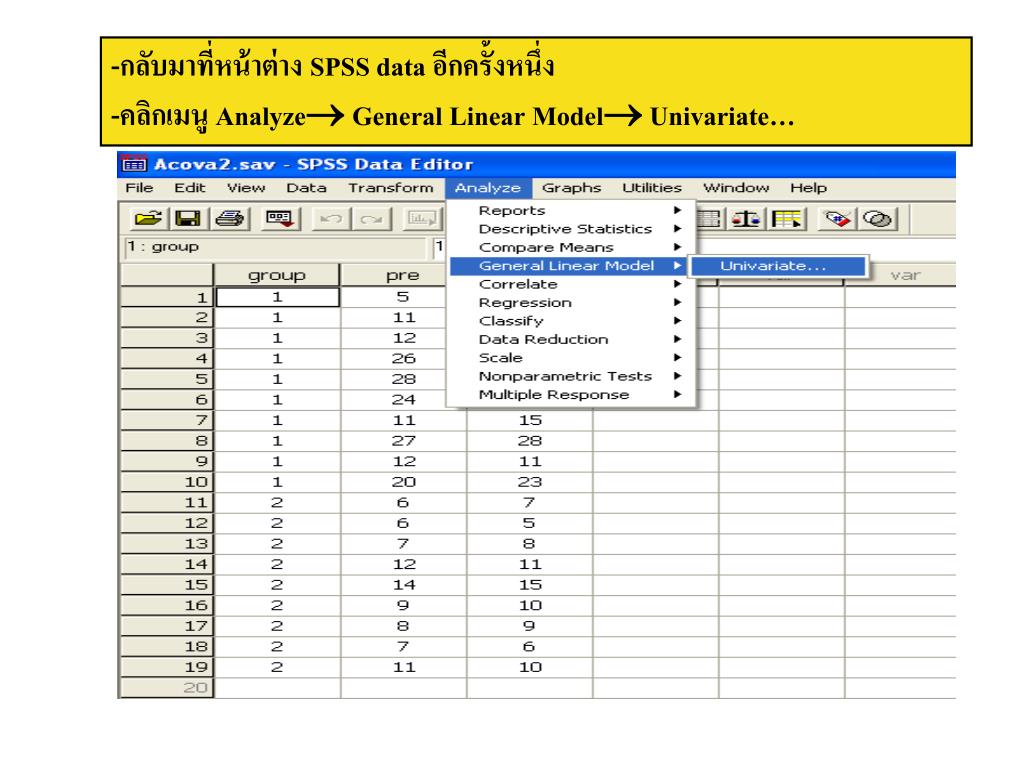Open the Help menu
The height and width of the screenshot is (768, 1024).
808,188
